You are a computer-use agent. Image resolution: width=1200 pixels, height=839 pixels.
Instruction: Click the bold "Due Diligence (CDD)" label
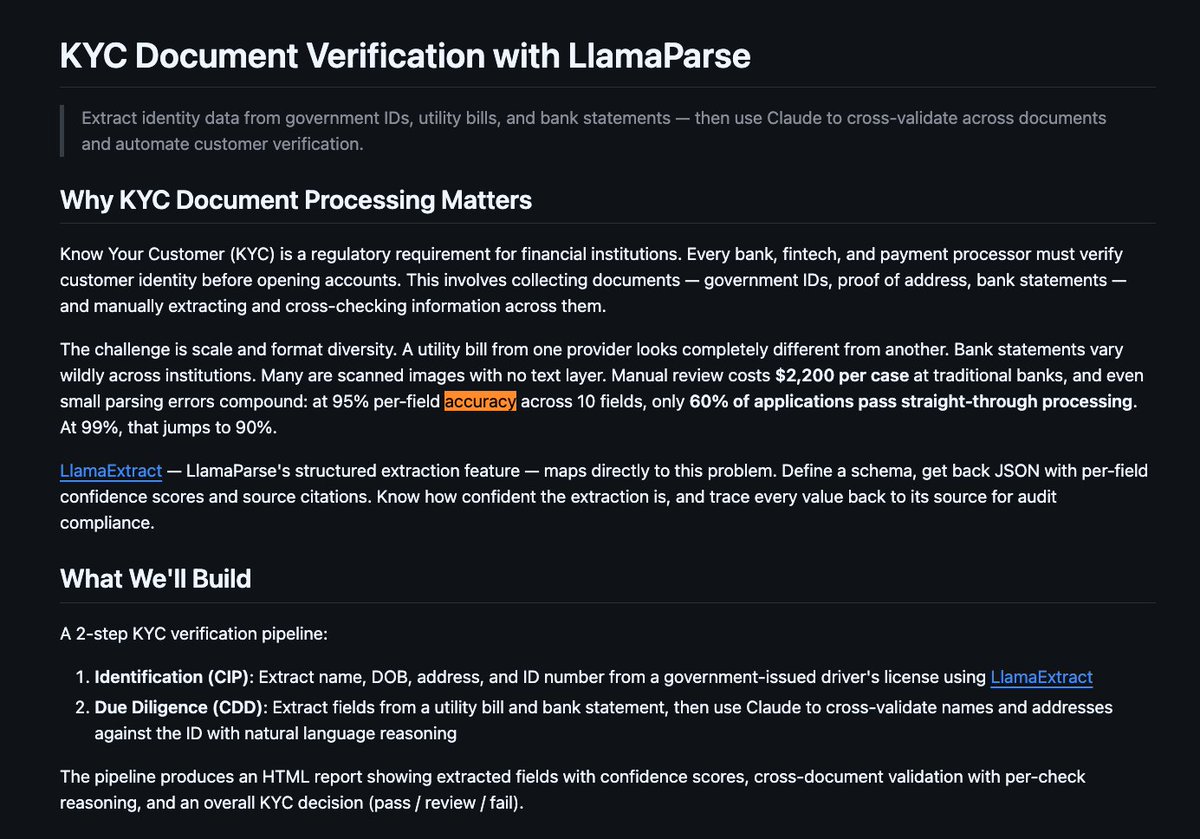pyautogui.click(x=177, y=707)
